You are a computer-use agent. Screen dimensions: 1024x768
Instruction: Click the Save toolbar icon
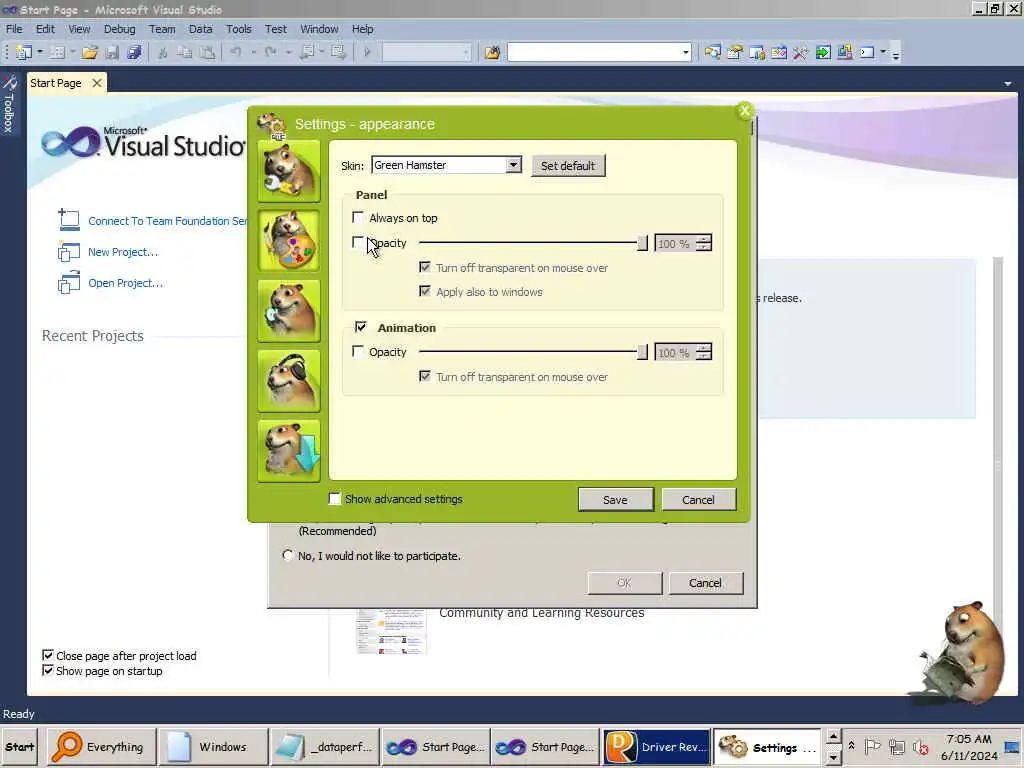[x=112, y=52]
